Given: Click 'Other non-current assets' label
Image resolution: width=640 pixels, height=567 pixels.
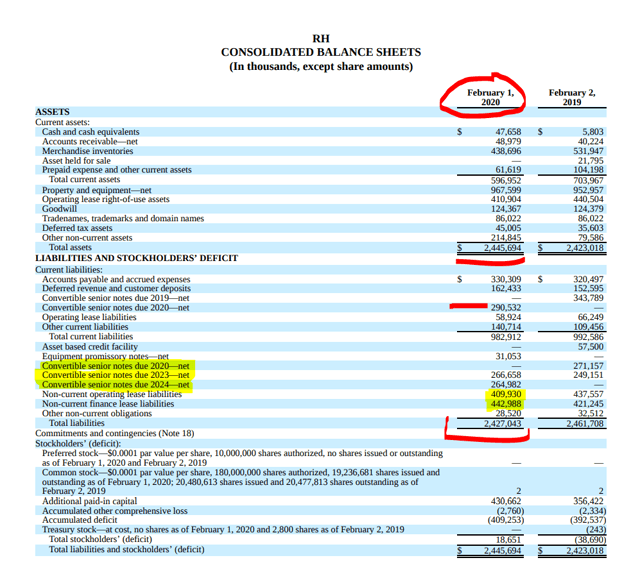Looking at the screenshot, I should pos(87,238).
